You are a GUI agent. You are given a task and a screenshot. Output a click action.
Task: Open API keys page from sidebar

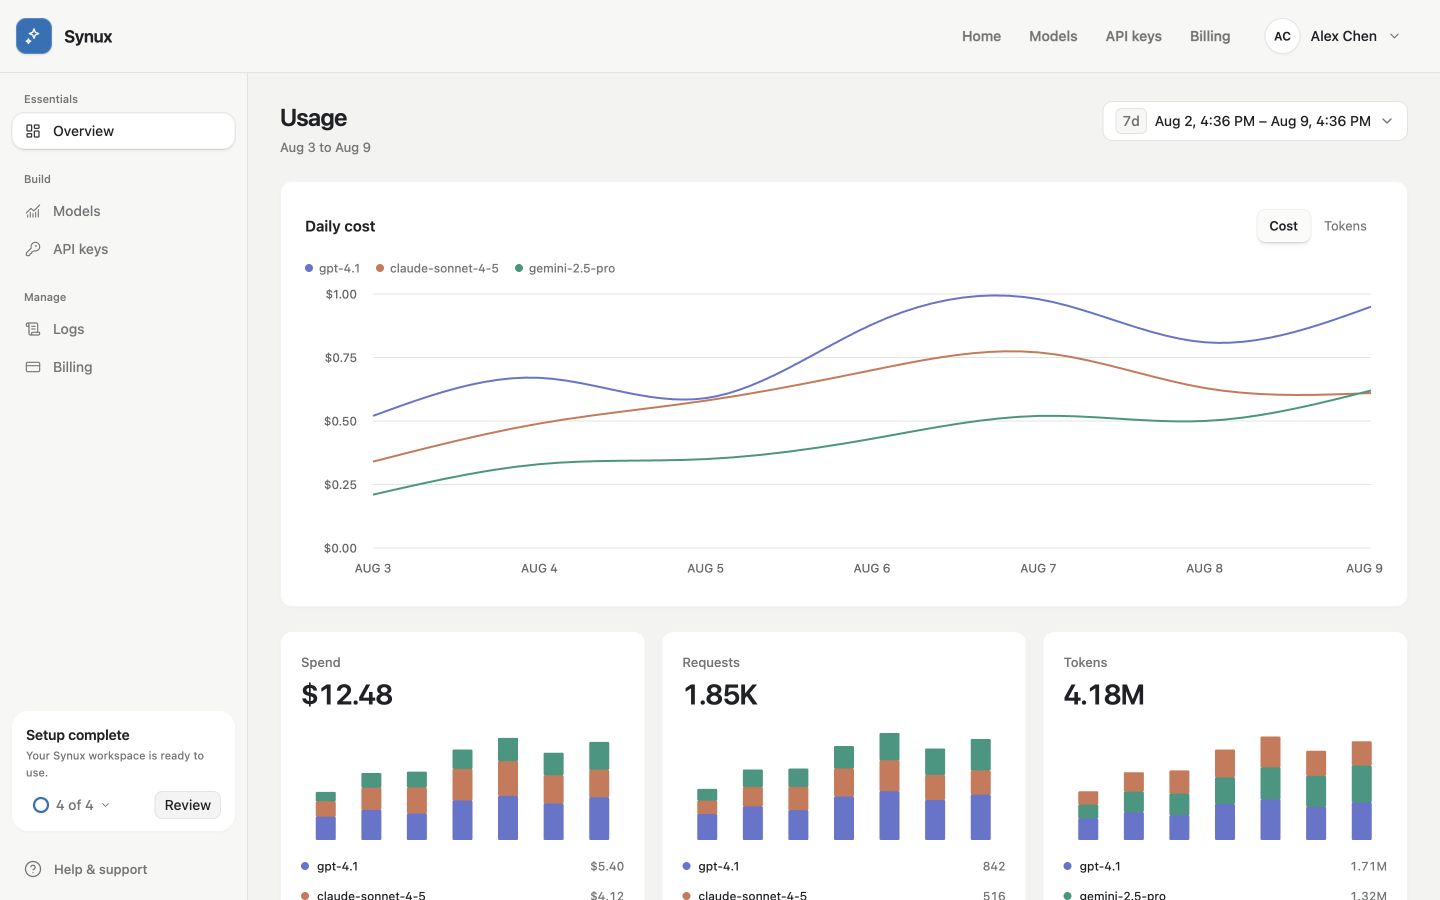point(123,249)
